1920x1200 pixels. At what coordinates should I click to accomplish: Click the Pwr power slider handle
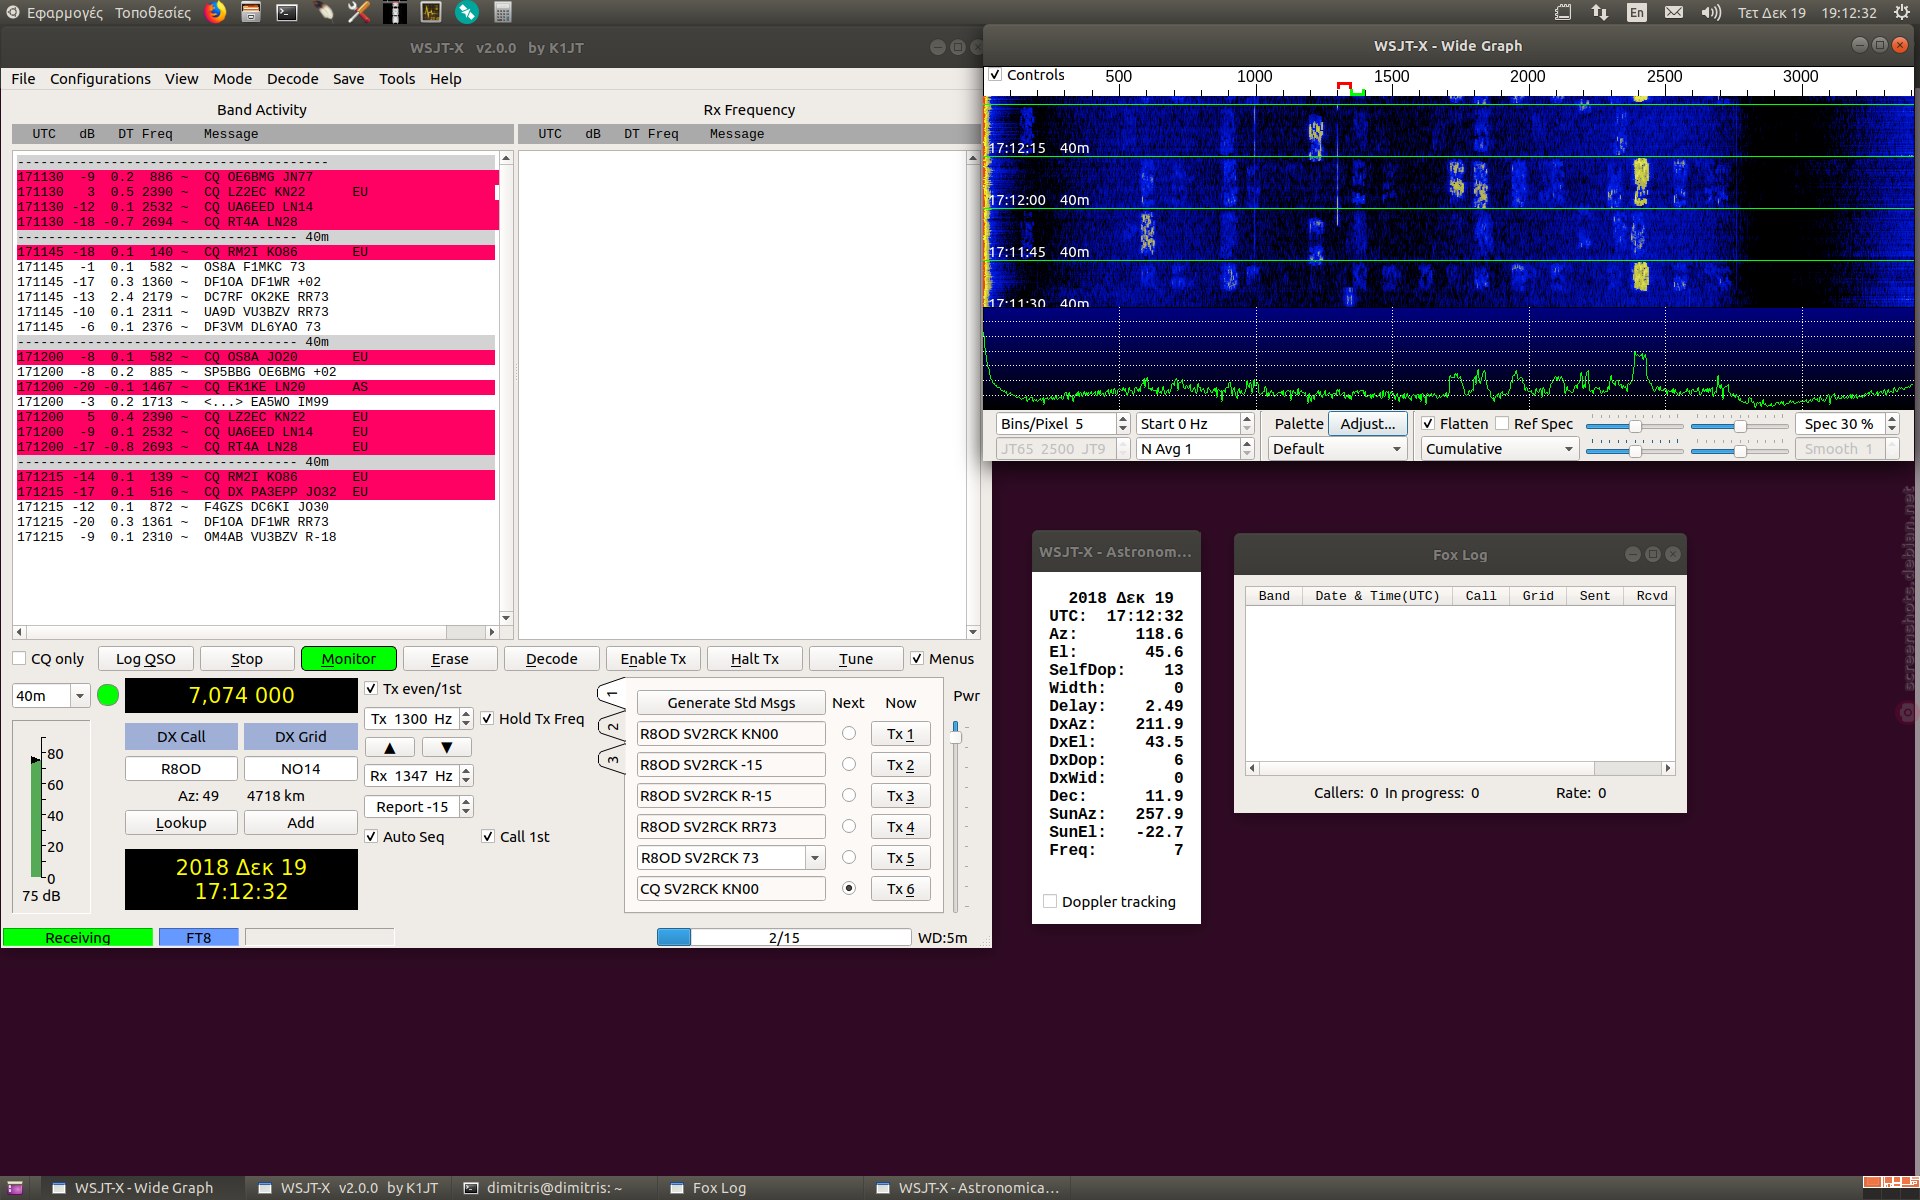click(x=956, y=737)
